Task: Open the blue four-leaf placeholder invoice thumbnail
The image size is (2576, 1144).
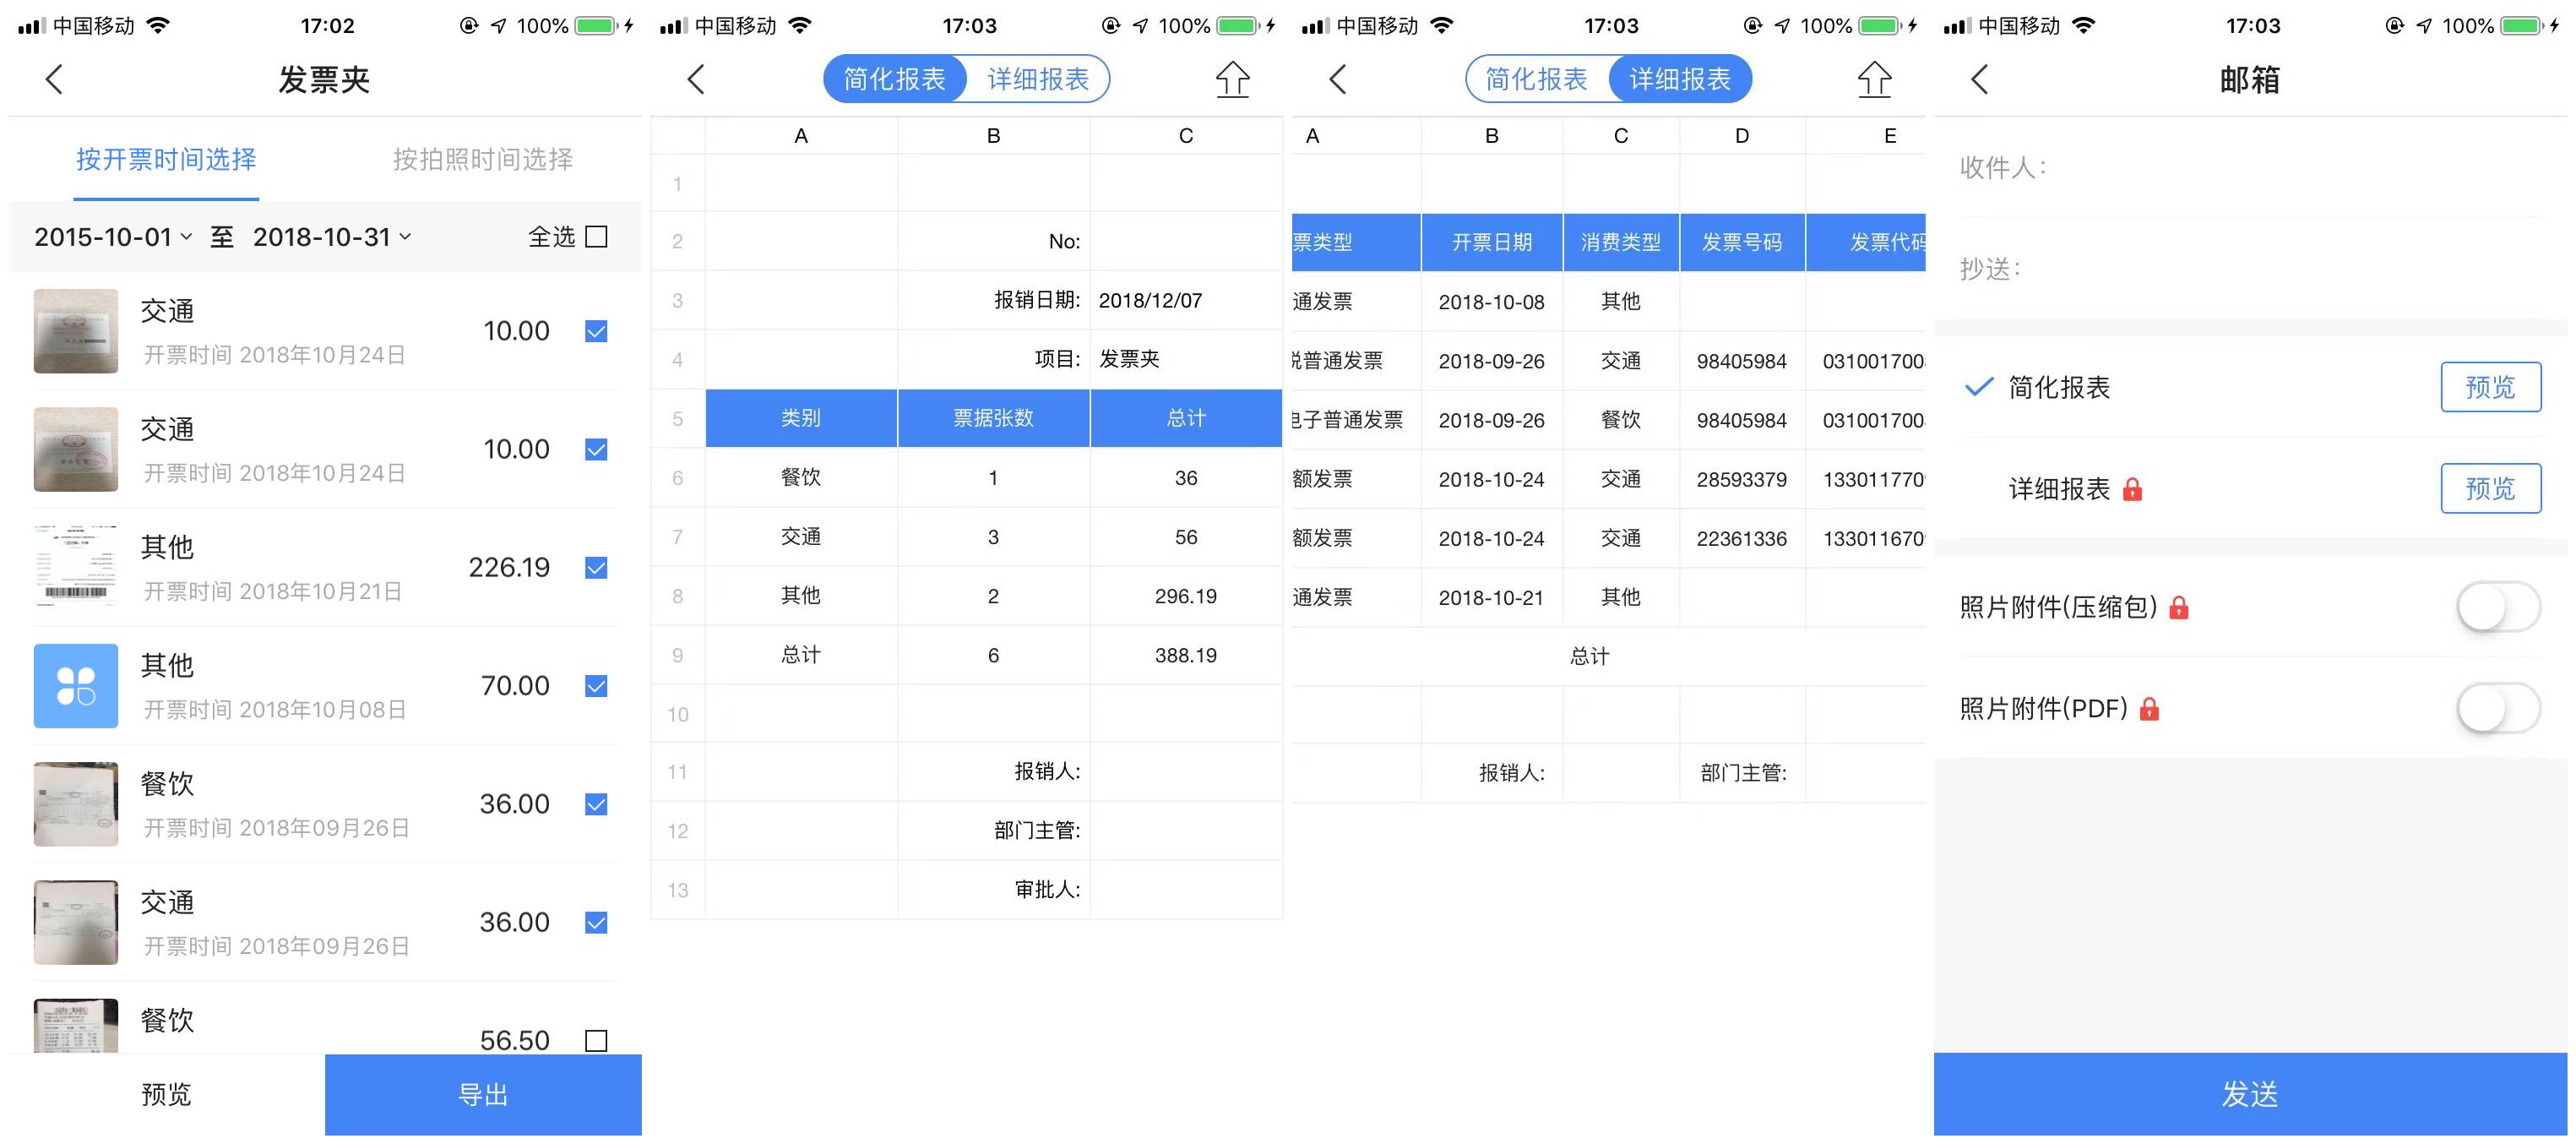Action: click(76, 685)
